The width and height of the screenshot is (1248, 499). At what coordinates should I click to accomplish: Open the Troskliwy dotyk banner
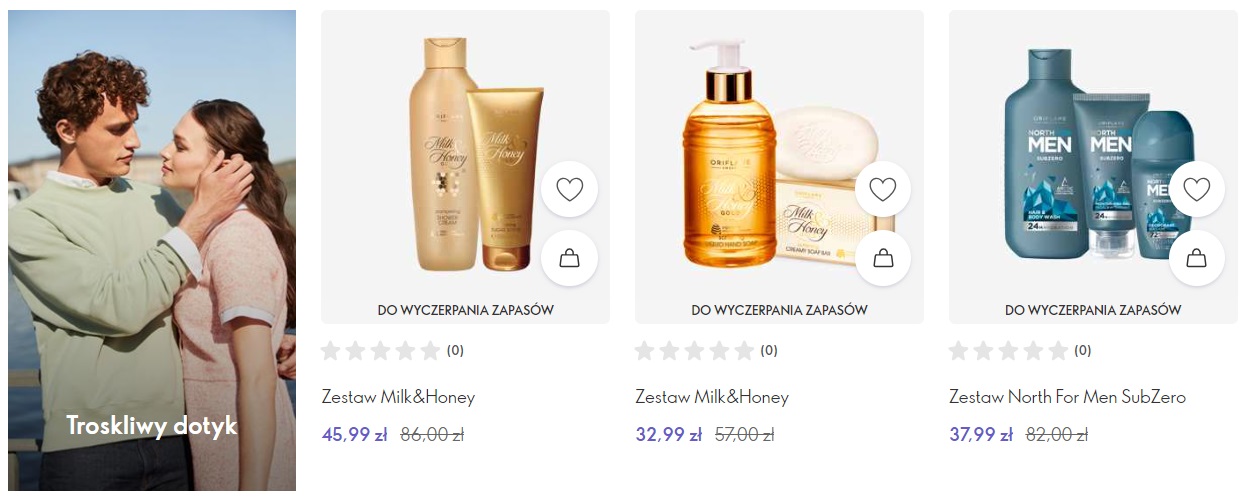[152, 251]
